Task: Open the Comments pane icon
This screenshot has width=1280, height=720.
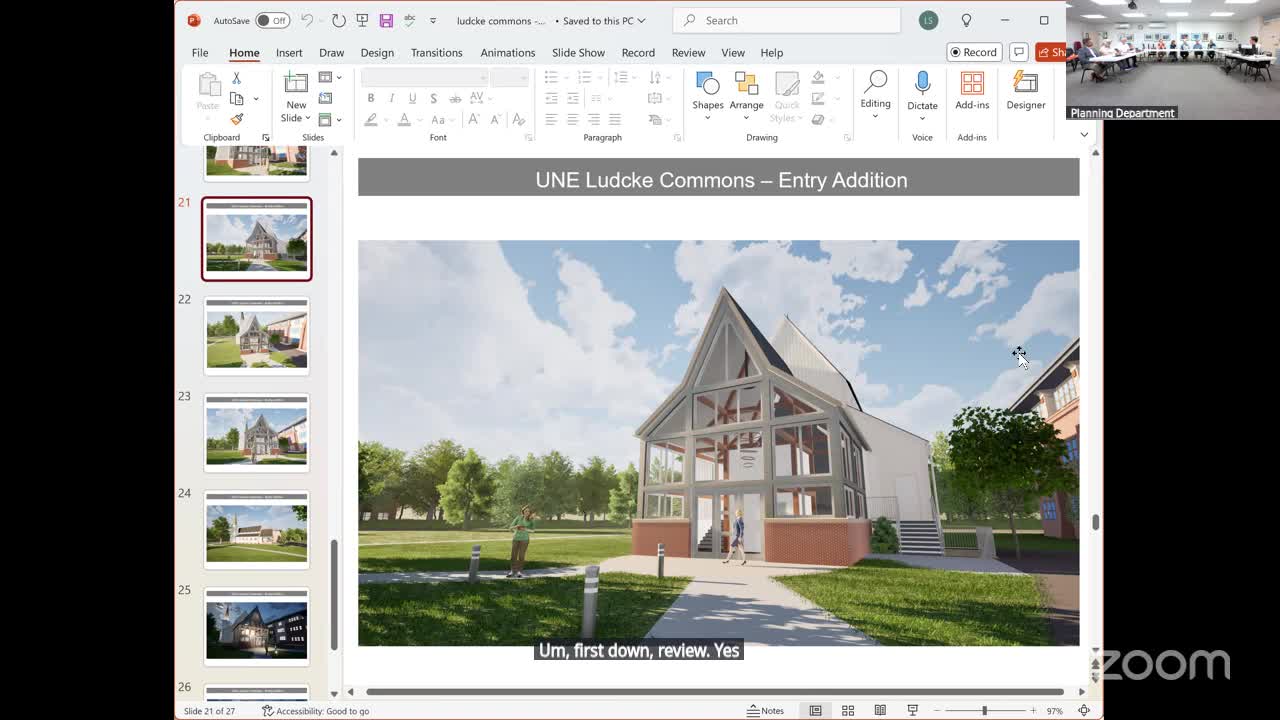Action: (x=1018, y=52)
